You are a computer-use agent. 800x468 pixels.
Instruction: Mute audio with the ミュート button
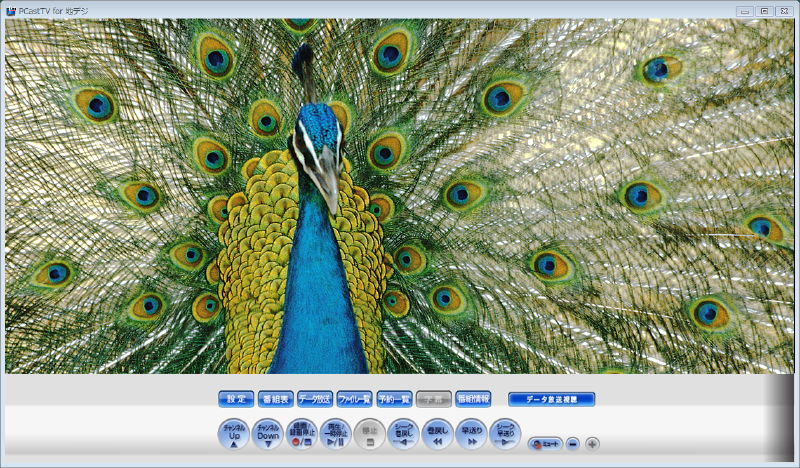coord(545,443)
